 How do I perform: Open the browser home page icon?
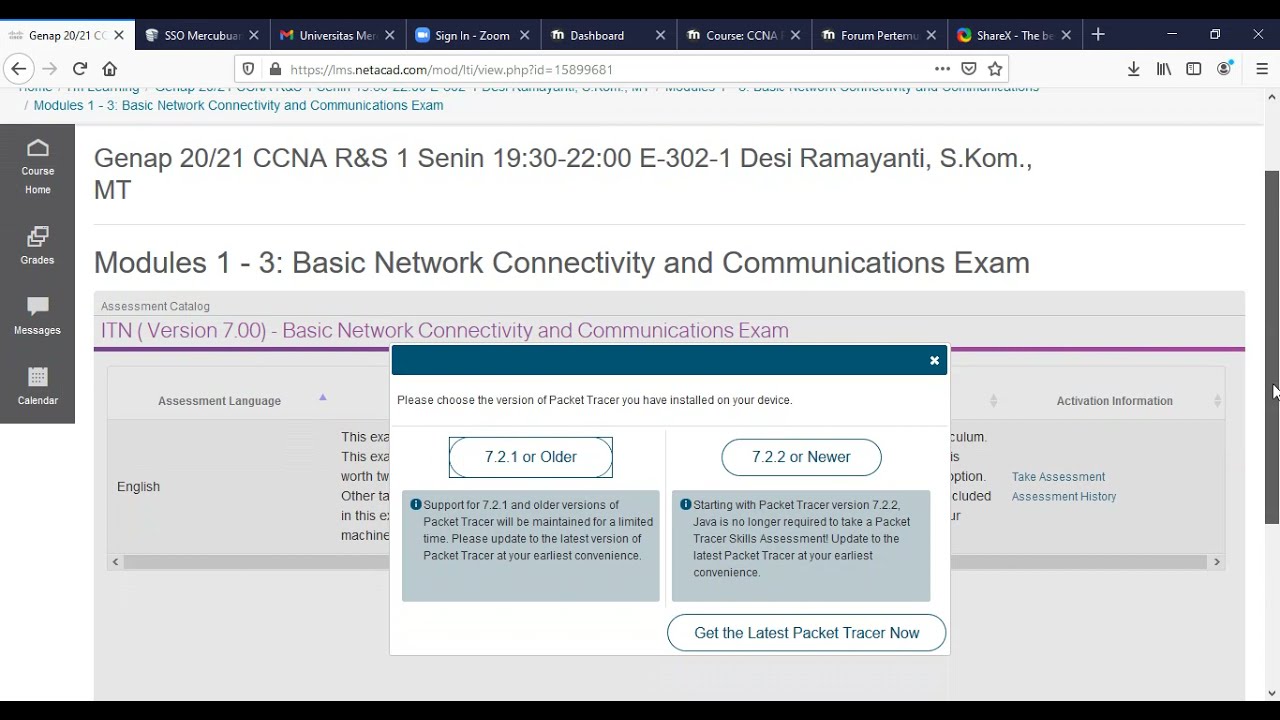[110, 69]
